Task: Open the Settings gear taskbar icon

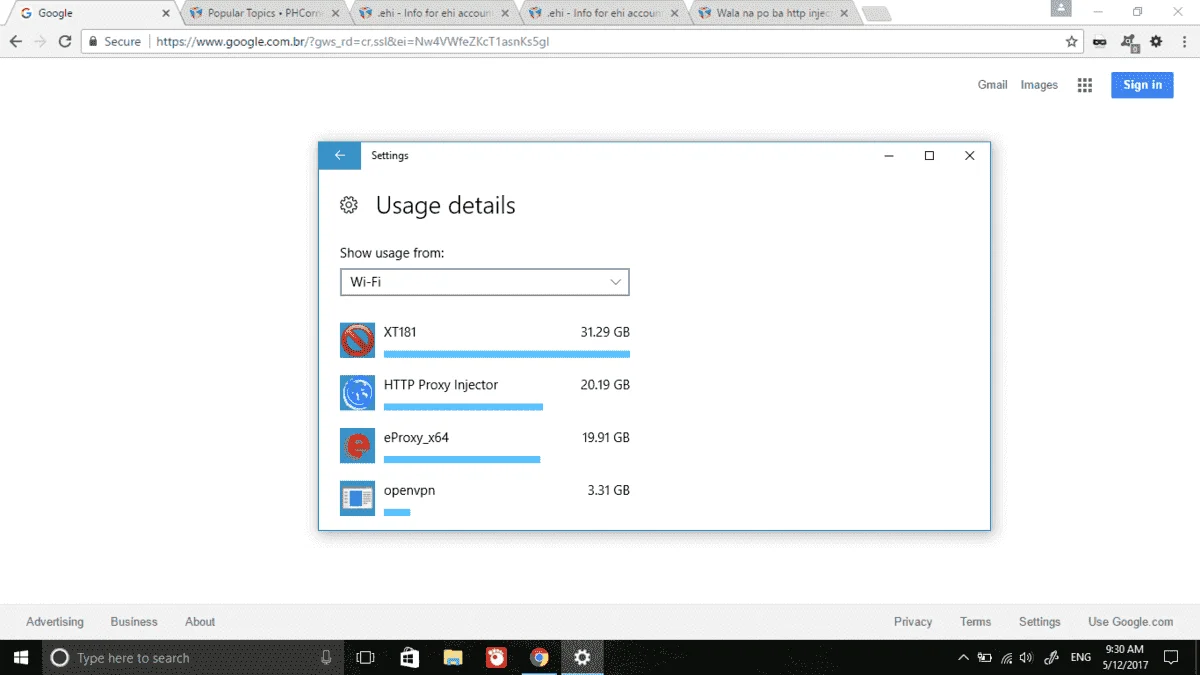Action: coord(582,658)
